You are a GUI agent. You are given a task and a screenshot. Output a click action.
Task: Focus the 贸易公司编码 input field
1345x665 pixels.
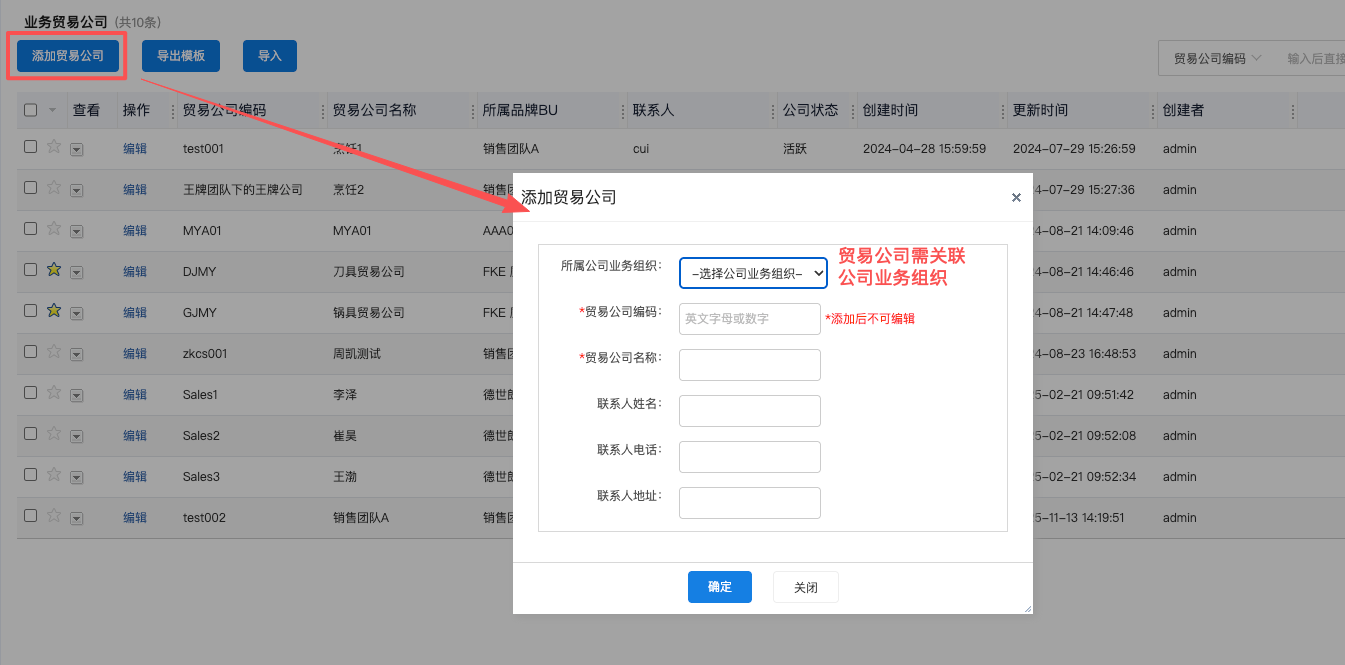[750, 319]
